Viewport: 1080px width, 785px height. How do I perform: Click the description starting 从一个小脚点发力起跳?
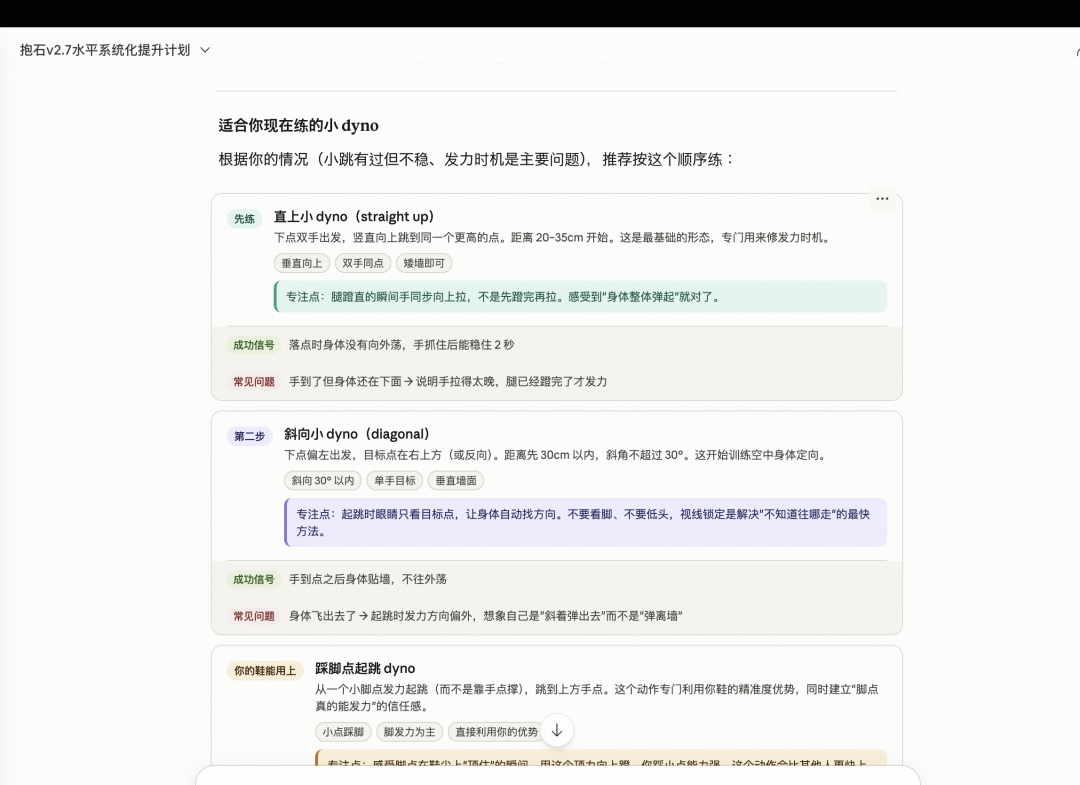click(596, 698)
